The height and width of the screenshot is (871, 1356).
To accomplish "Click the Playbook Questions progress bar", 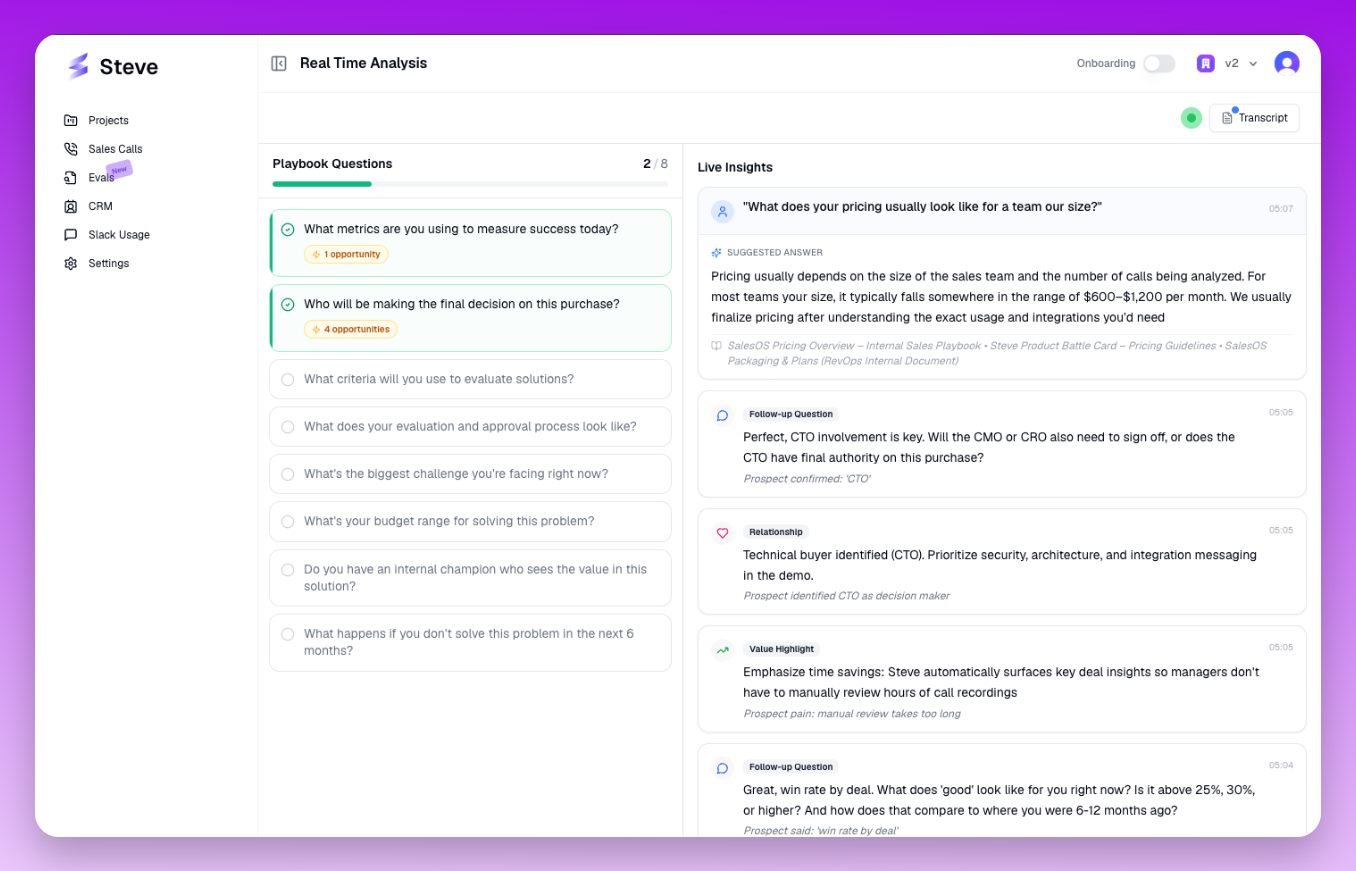I will point(470,184).
